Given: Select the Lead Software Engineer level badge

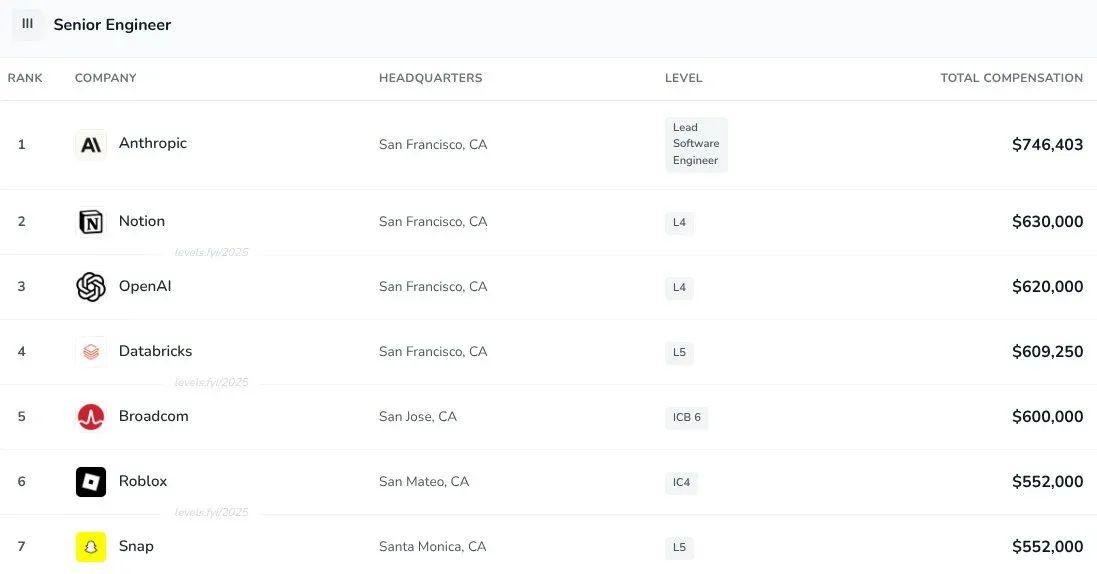Looking at the screenshot, I should (x=696, y=144).
